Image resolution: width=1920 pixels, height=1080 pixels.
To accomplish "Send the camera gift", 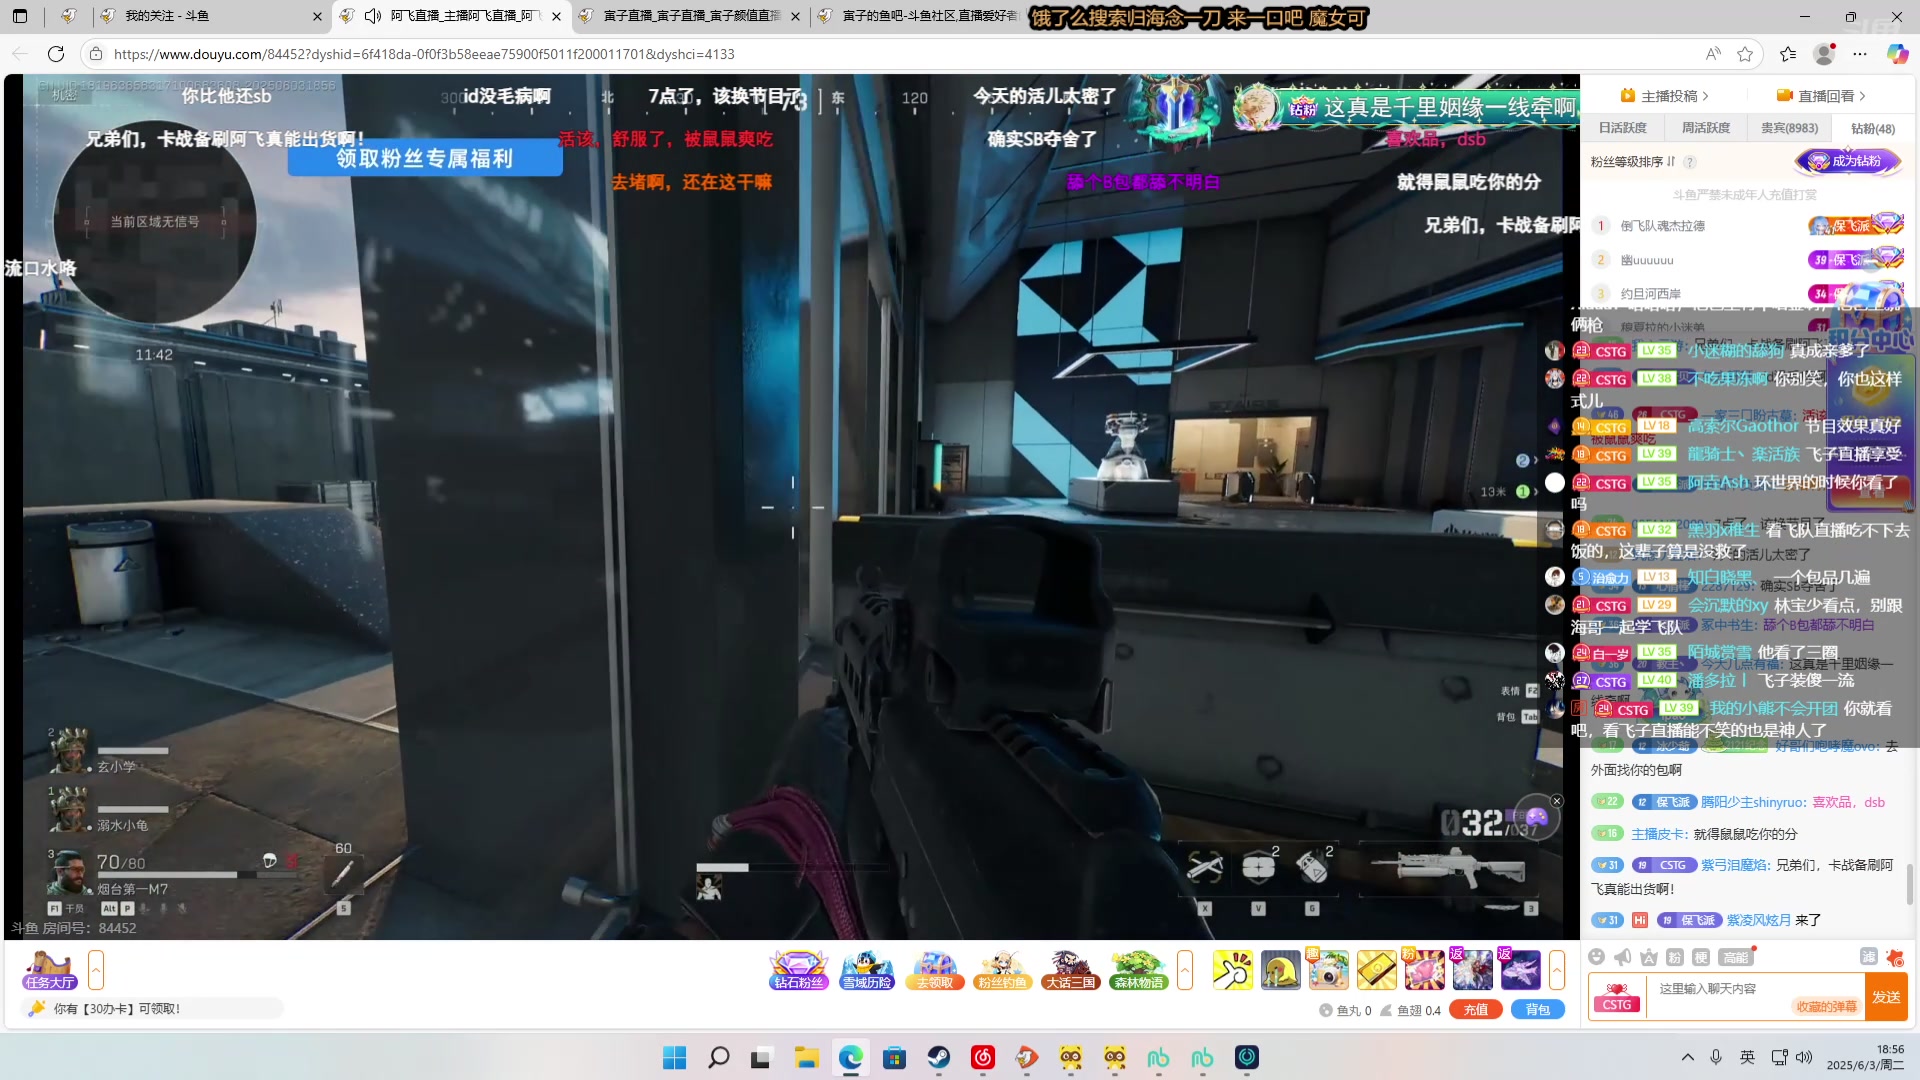I will pyautogui.click(x=1328, y=970).
